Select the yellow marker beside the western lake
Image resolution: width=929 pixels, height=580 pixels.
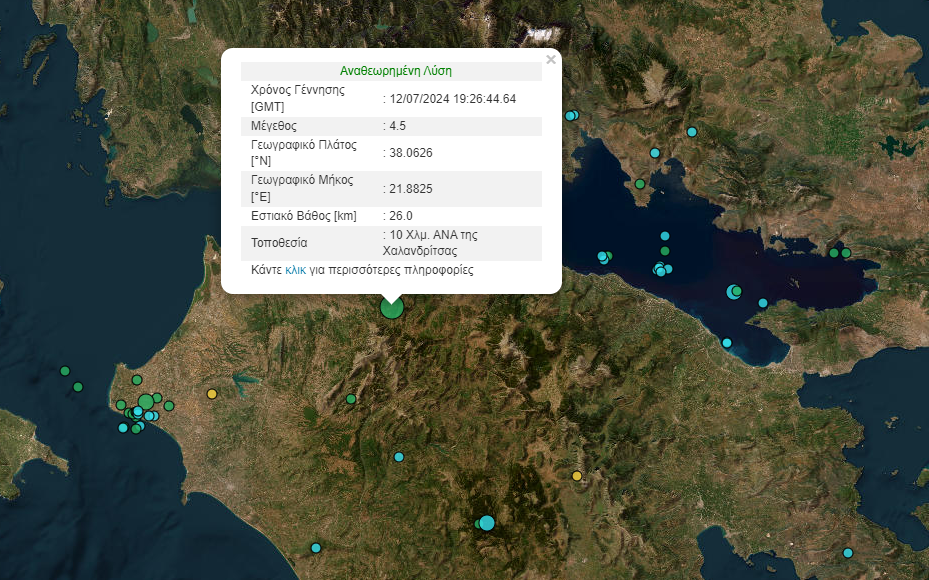[211, 394]
